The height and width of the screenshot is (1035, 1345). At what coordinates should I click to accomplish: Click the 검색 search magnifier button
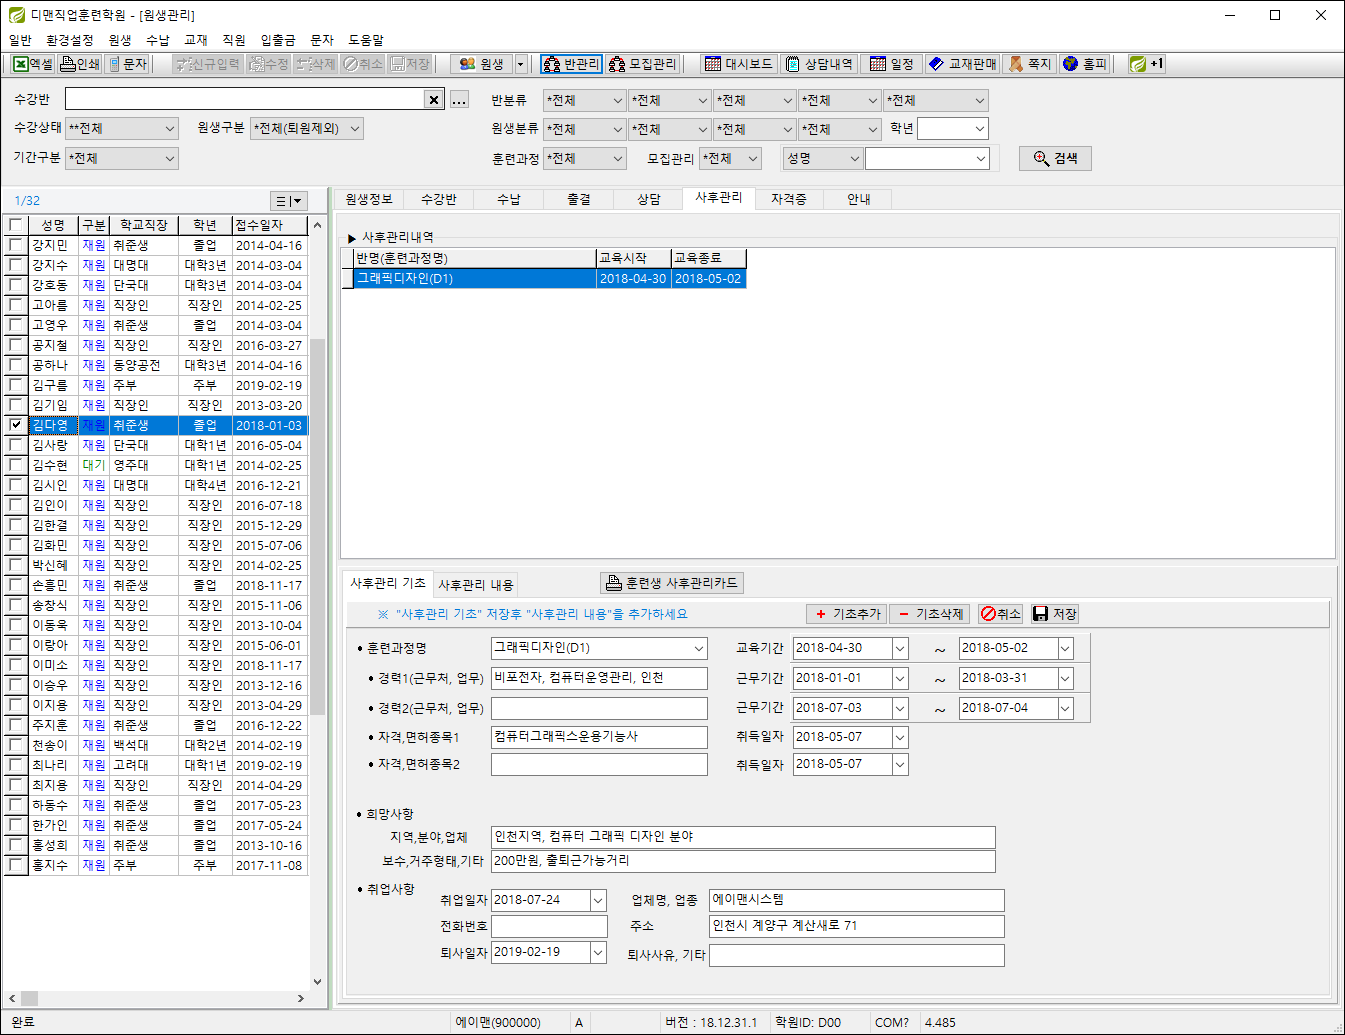[1055, 158]
